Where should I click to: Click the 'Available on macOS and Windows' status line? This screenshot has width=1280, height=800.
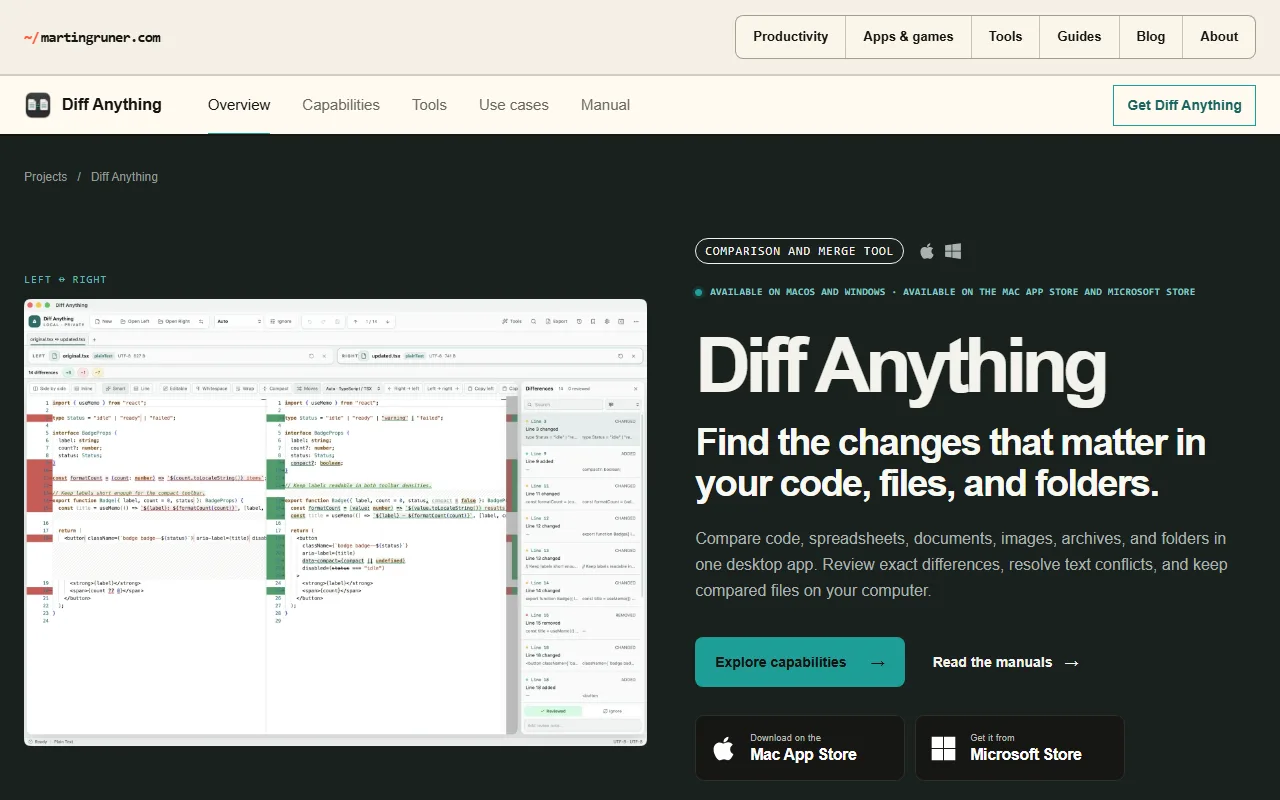[x=945, y=292]
